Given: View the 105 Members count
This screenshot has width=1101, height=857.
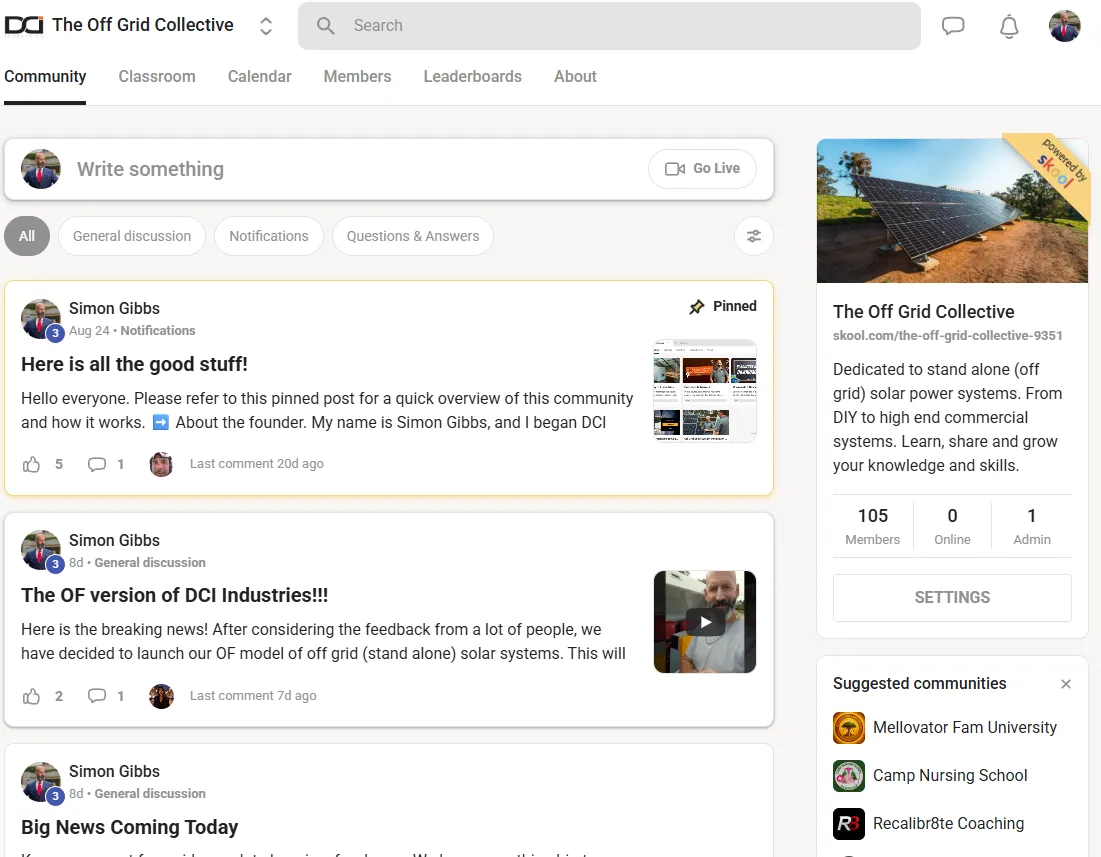Looking at the screenshot, I should click(873, 526).
